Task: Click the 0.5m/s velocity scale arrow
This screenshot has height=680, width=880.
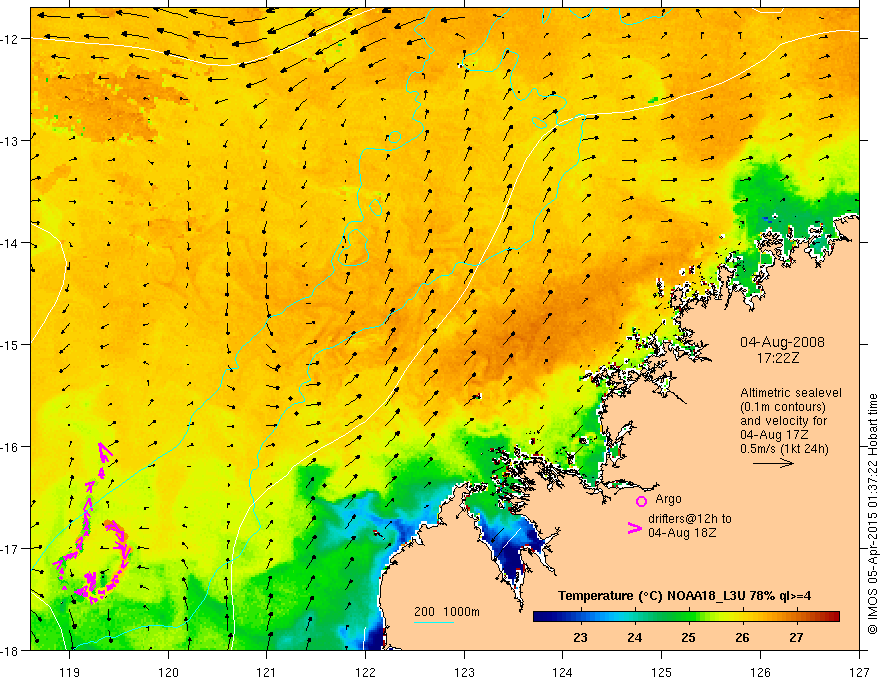Action: coord(773,463)
